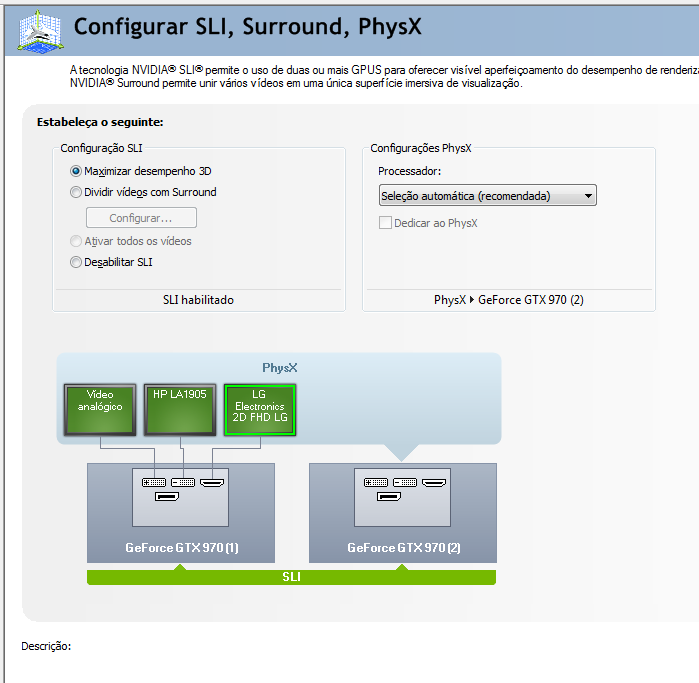Click the Configuração SLI group title
The width and height of the screenshot is (699, 683).
point(101,148)
